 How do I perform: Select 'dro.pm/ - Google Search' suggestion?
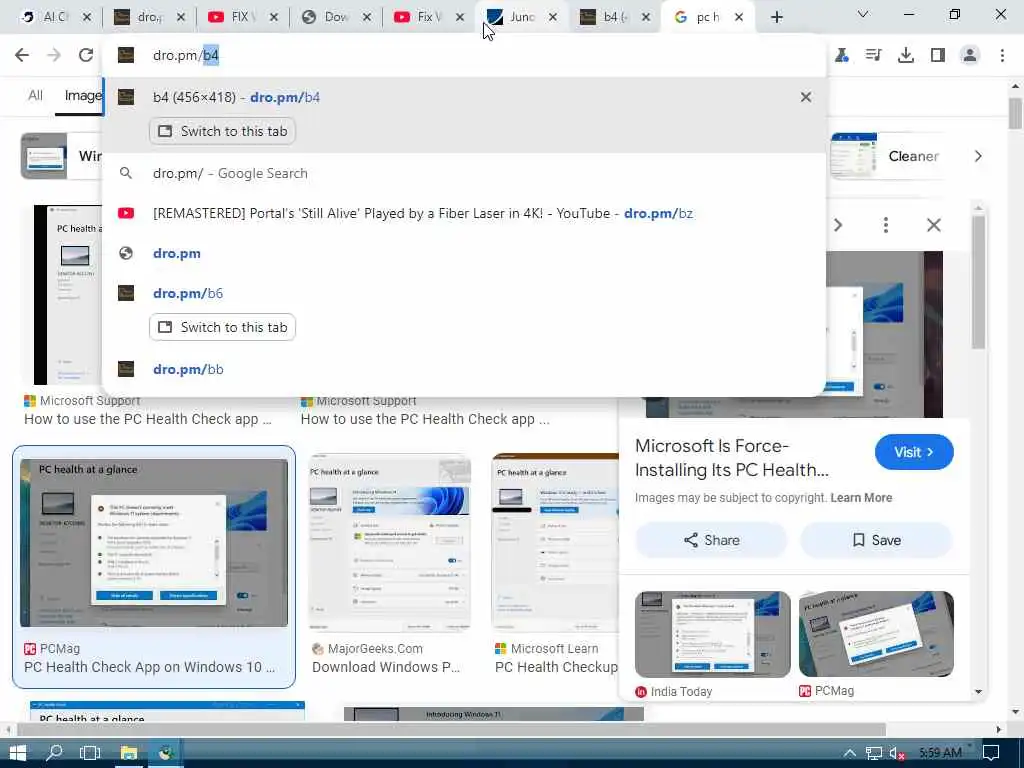click(464, 173)
